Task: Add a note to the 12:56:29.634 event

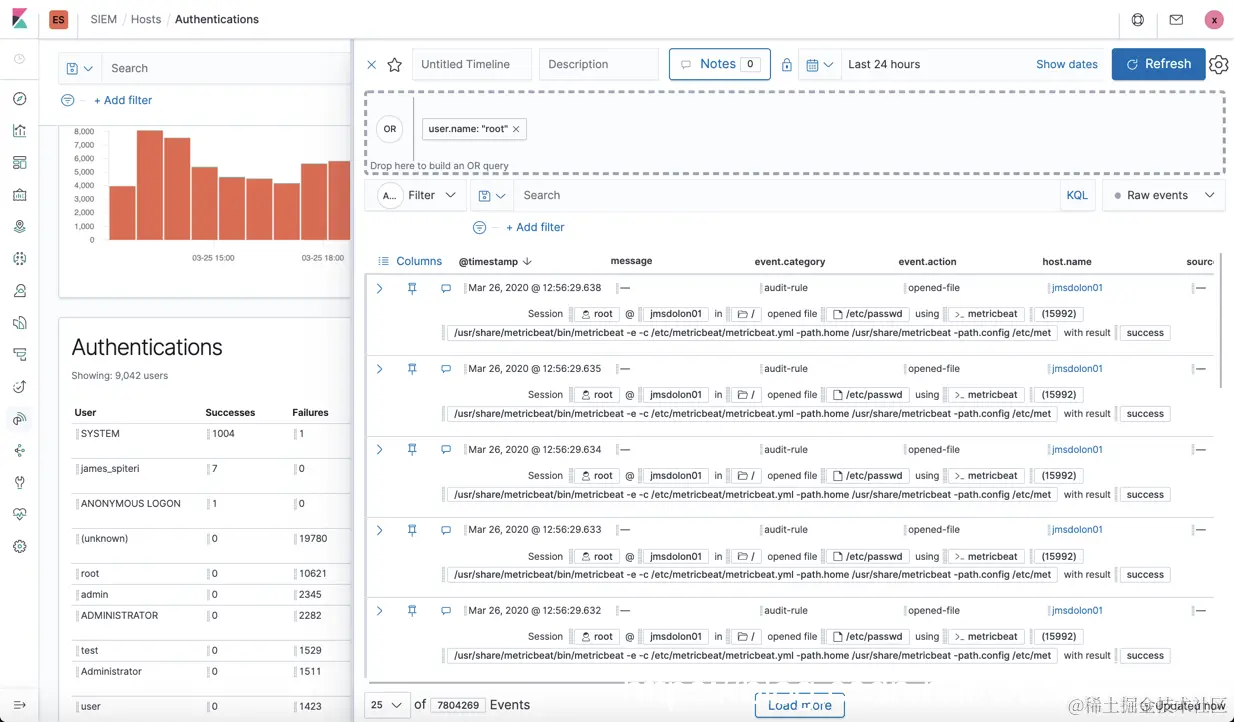Action: (x=446, y=450)
